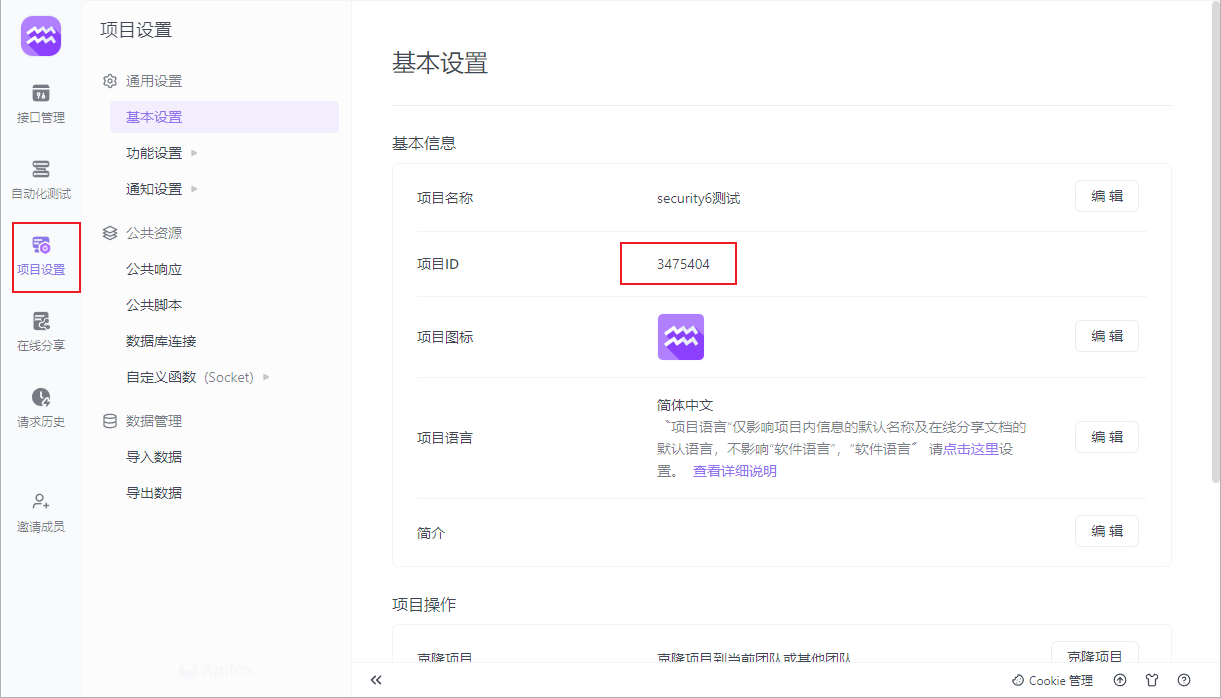Click the shirt theme icon

tap(1152, 680)
